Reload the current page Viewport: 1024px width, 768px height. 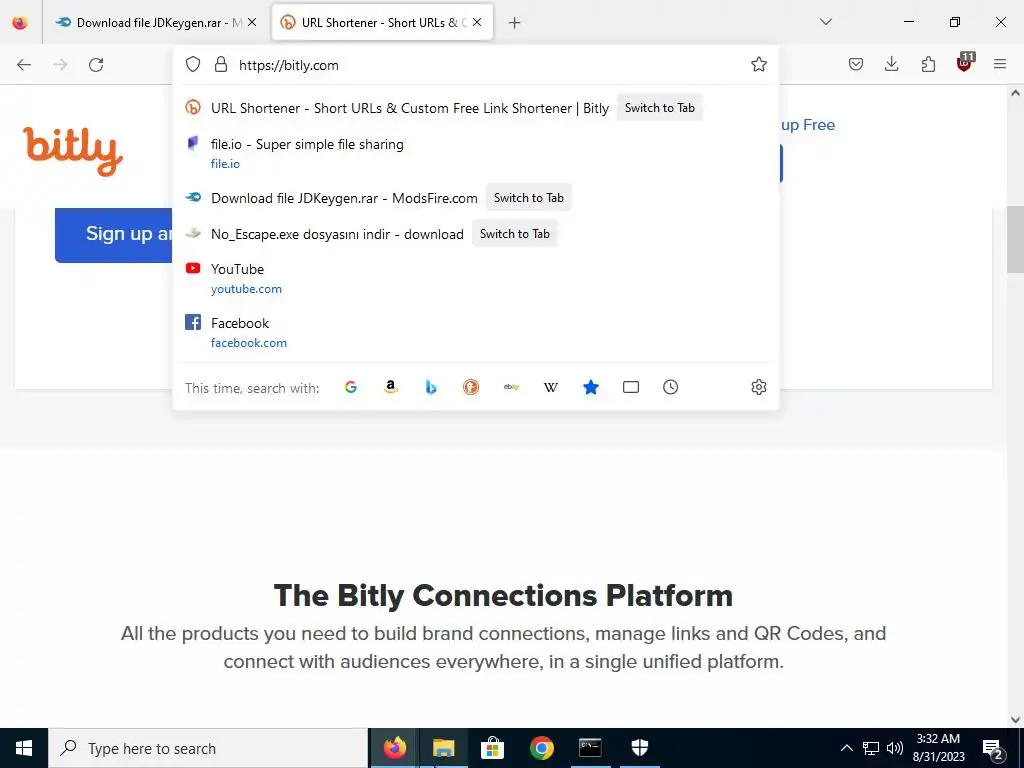tap(97, 65)
